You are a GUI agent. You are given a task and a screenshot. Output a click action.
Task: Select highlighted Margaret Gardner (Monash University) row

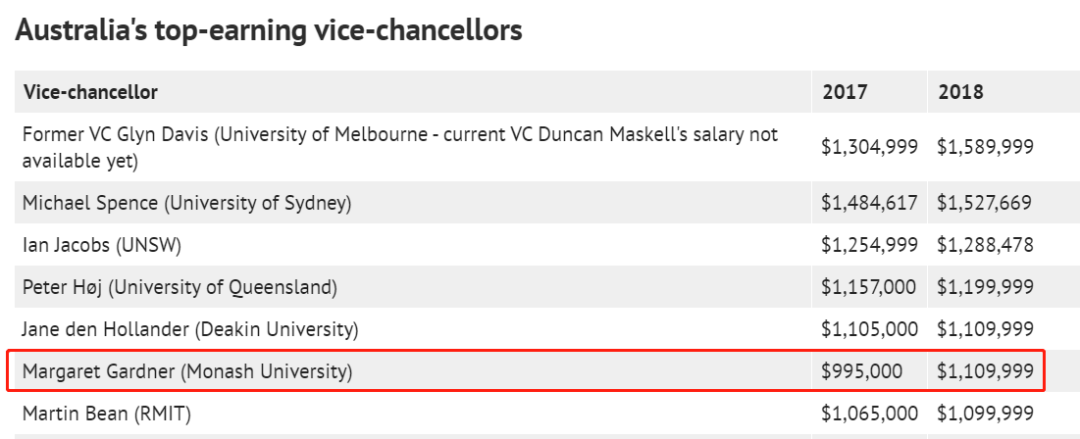[526, 371]
